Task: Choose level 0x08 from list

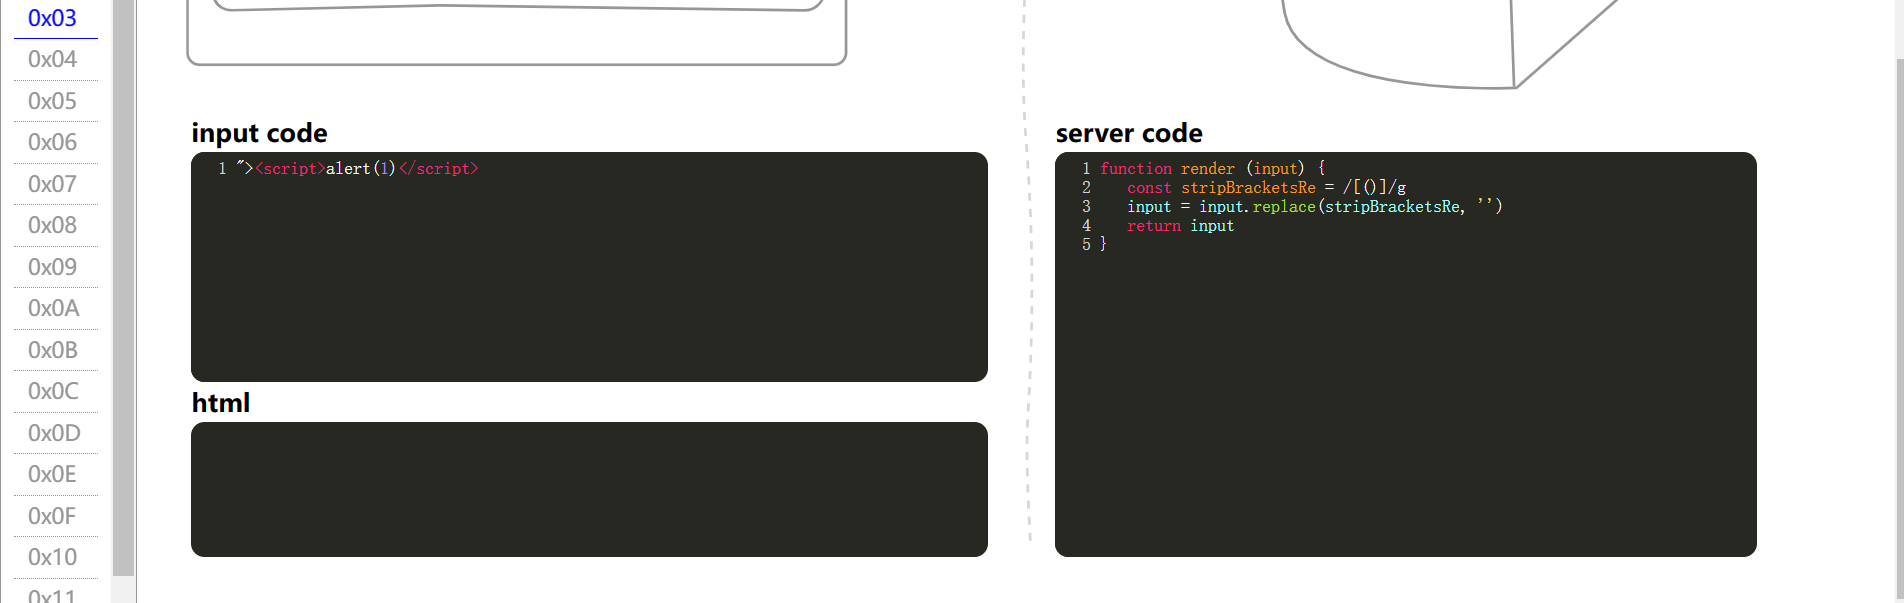Action: pyautogui.click(x=52, y=225)
